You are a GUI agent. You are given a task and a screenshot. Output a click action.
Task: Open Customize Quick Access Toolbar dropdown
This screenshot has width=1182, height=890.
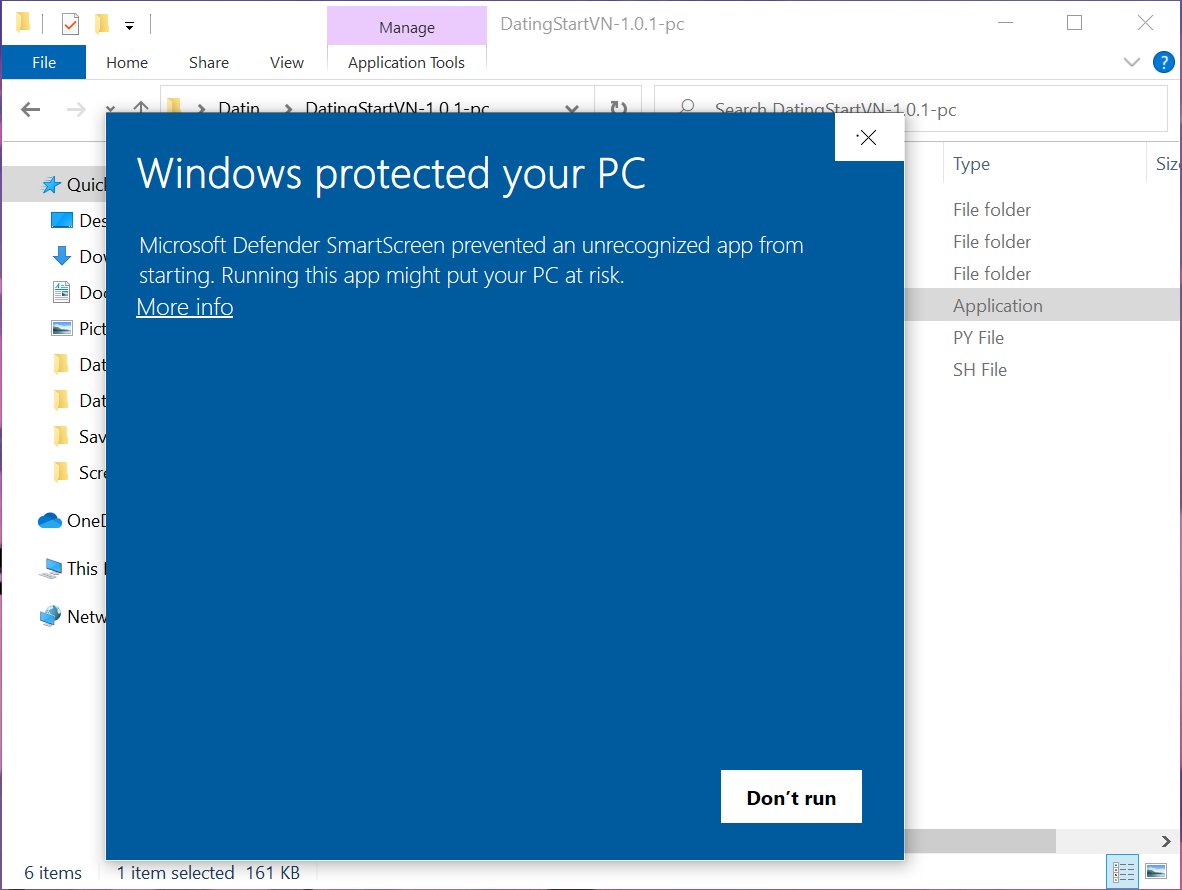tap(130, 26)
